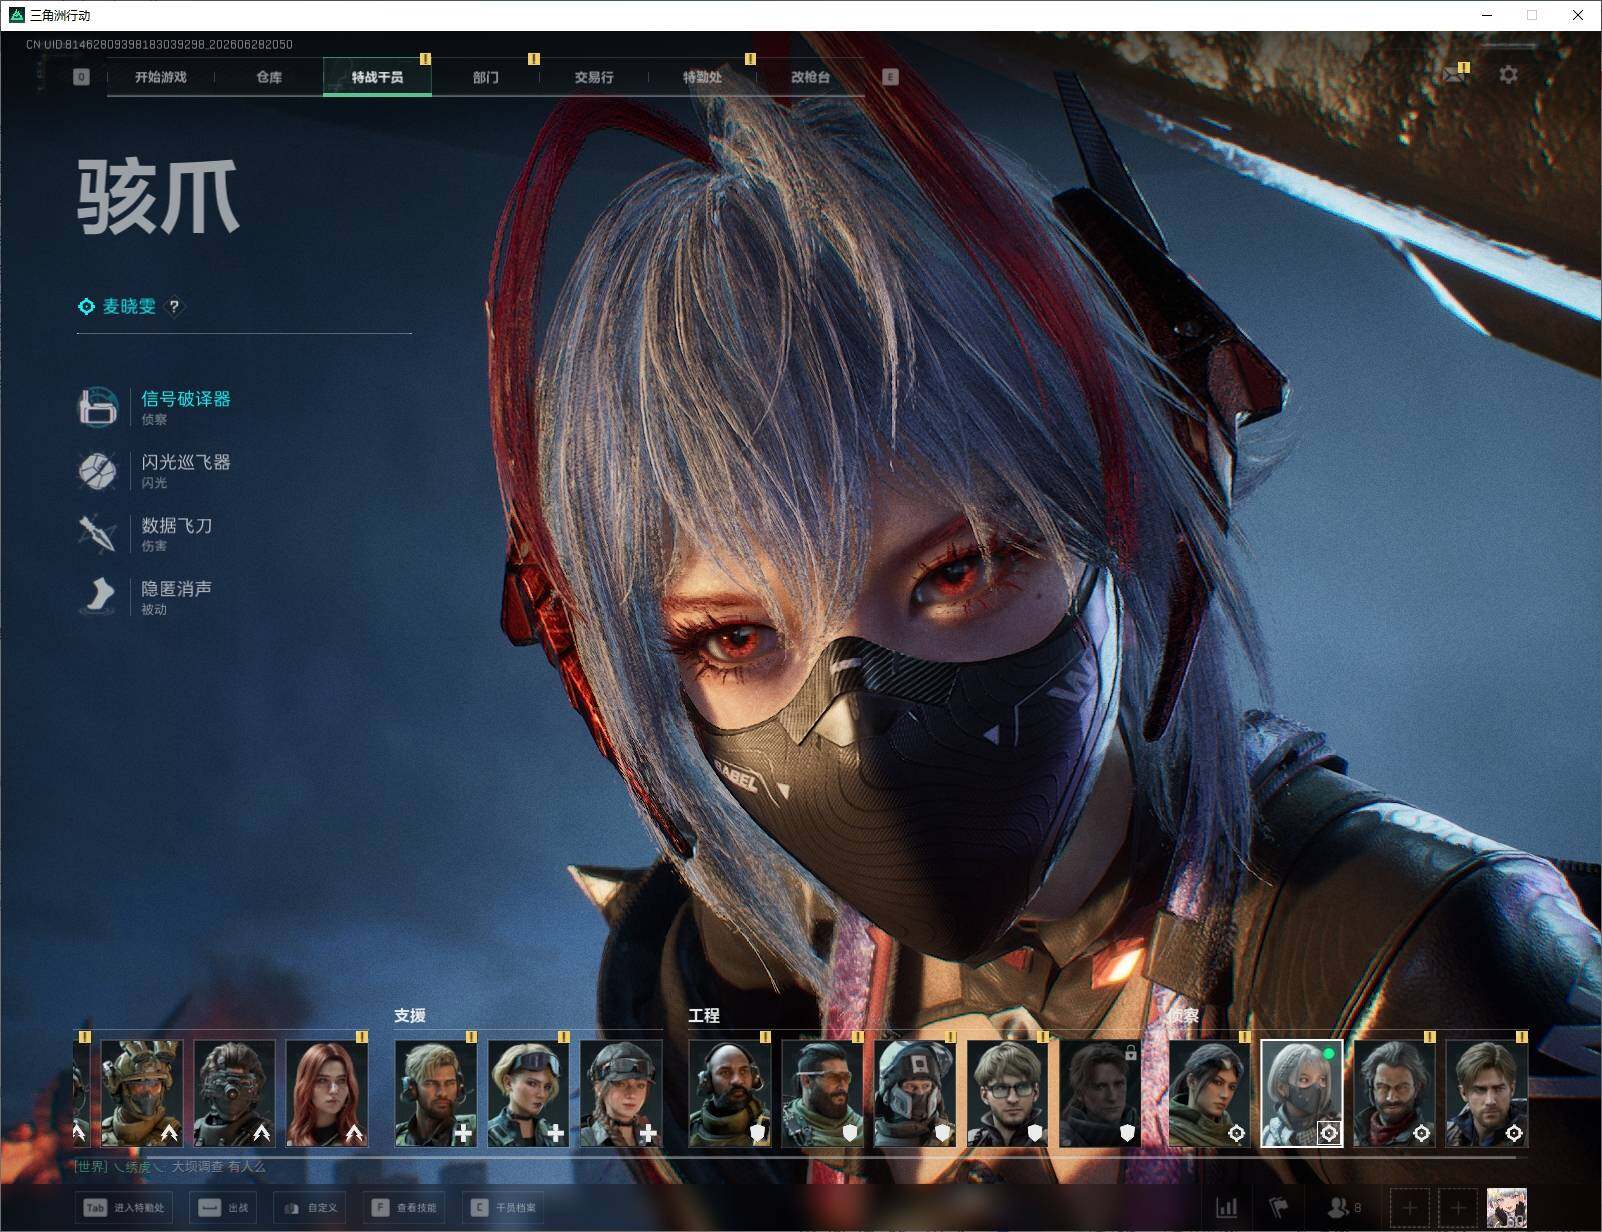Viewport: 1602px width, 1232px height.
Task: Select the engineer operator wearing glasses
Action: [x=1008, y=1093]
